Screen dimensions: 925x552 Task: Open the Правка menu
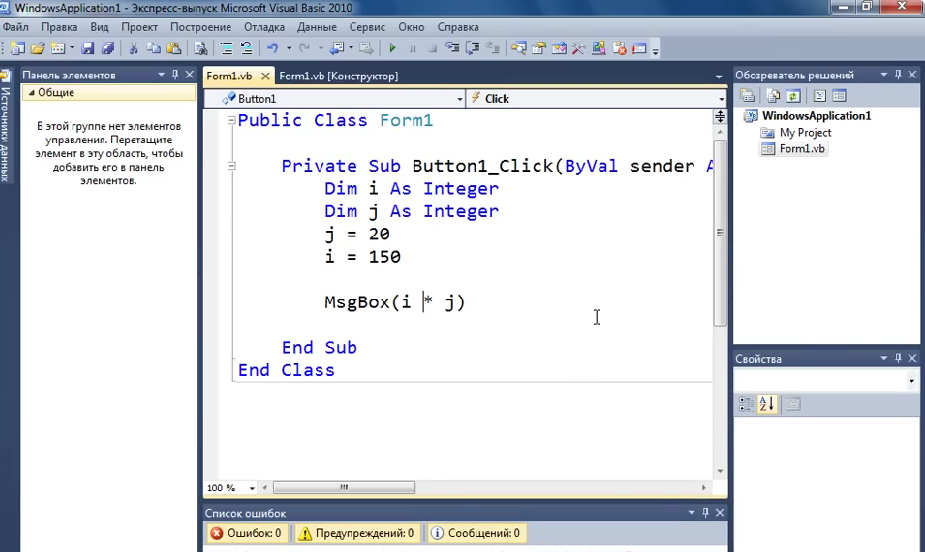tap(59, 27)
